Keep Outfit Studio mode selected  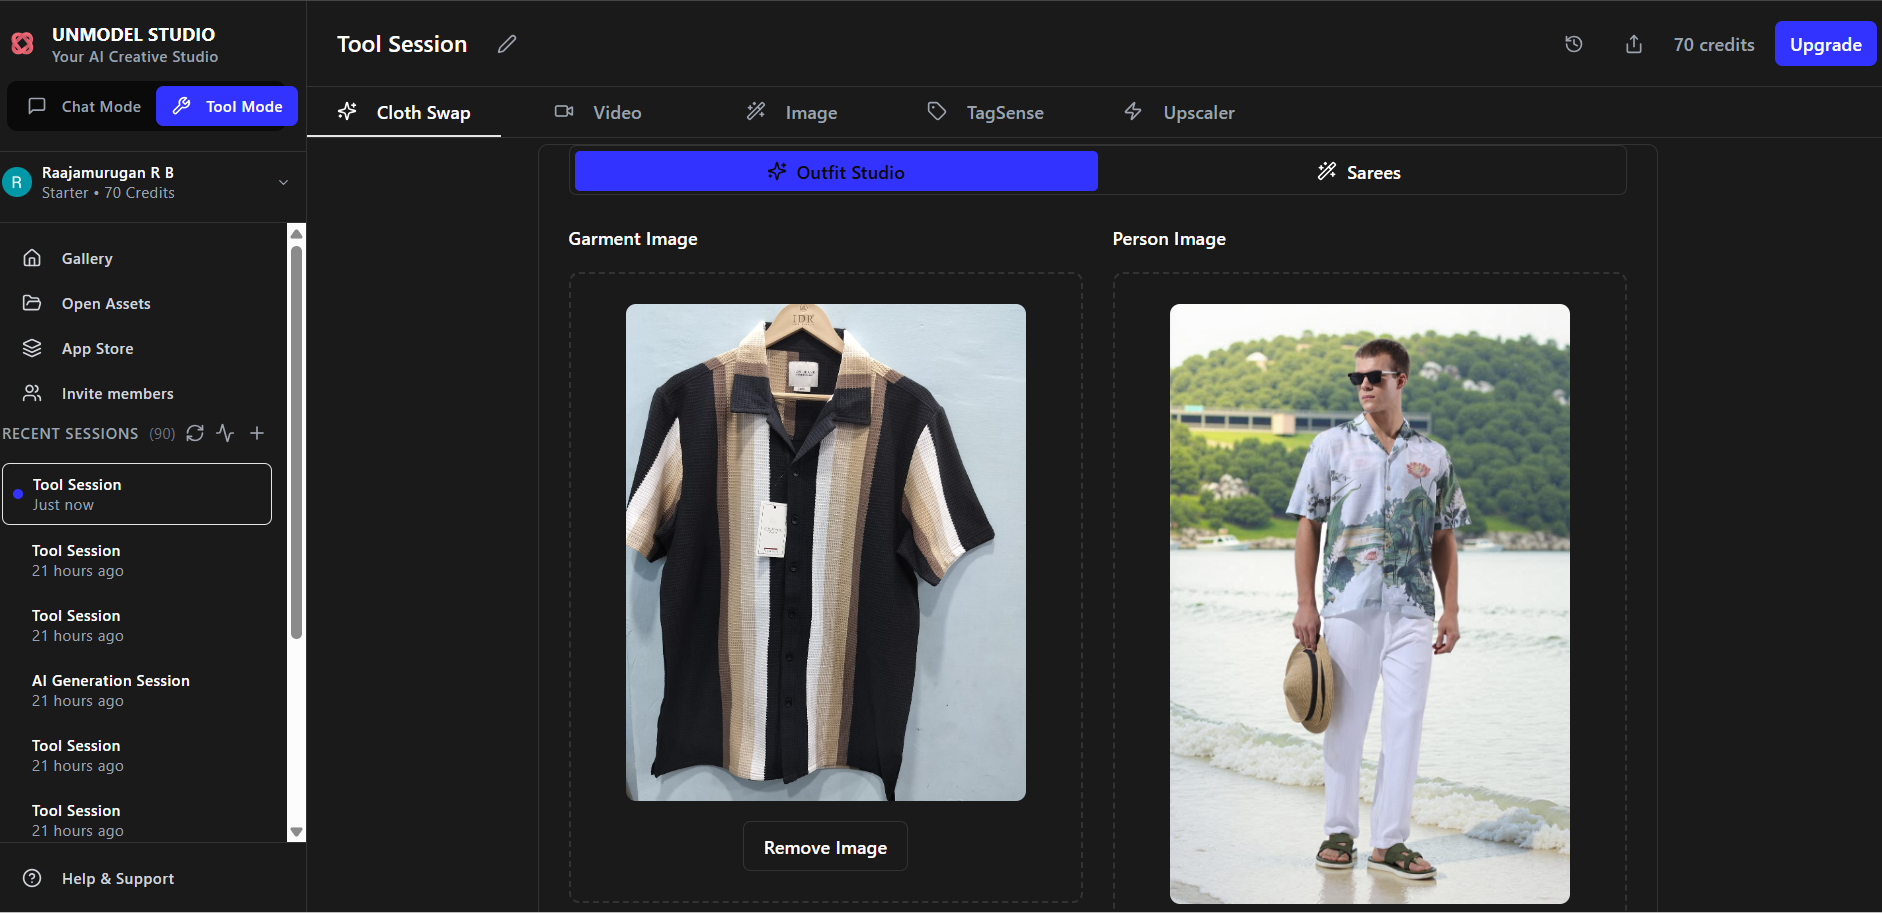836,171
